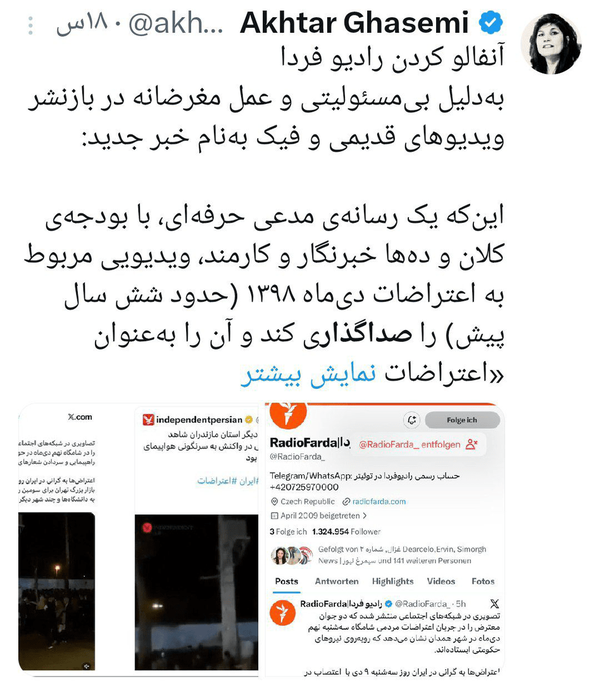
Task: Expand April 2009 beigetreten chevron
Action: coord(364,516)
